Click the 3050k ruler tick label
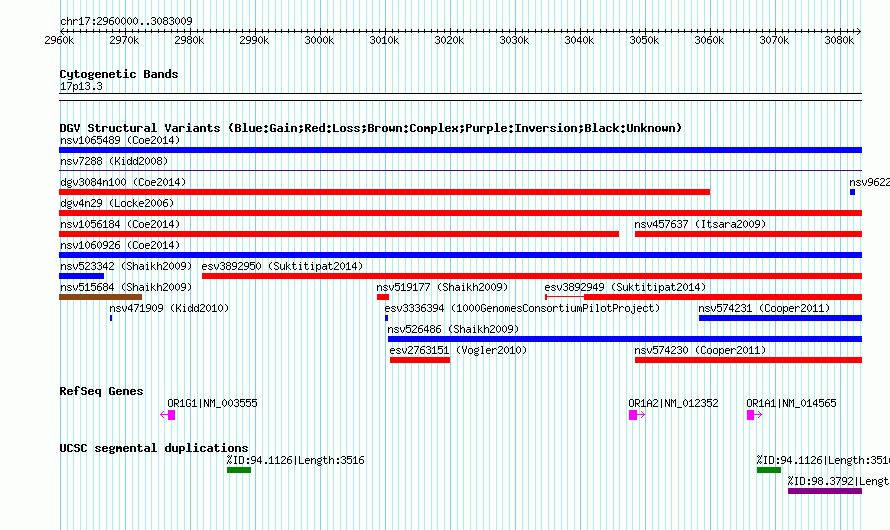 644,40
